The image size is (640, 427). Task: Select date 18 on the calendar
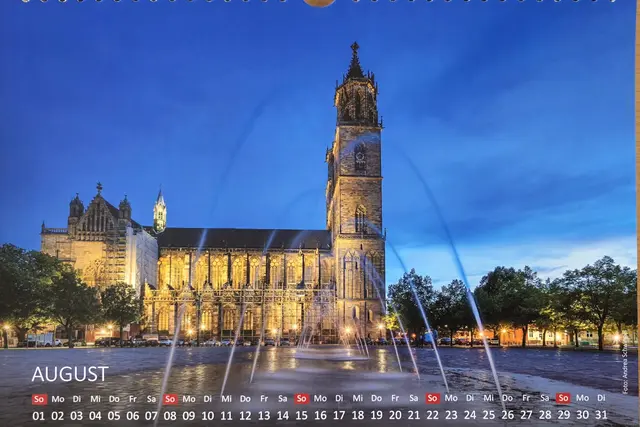click(x=358, y=415)
